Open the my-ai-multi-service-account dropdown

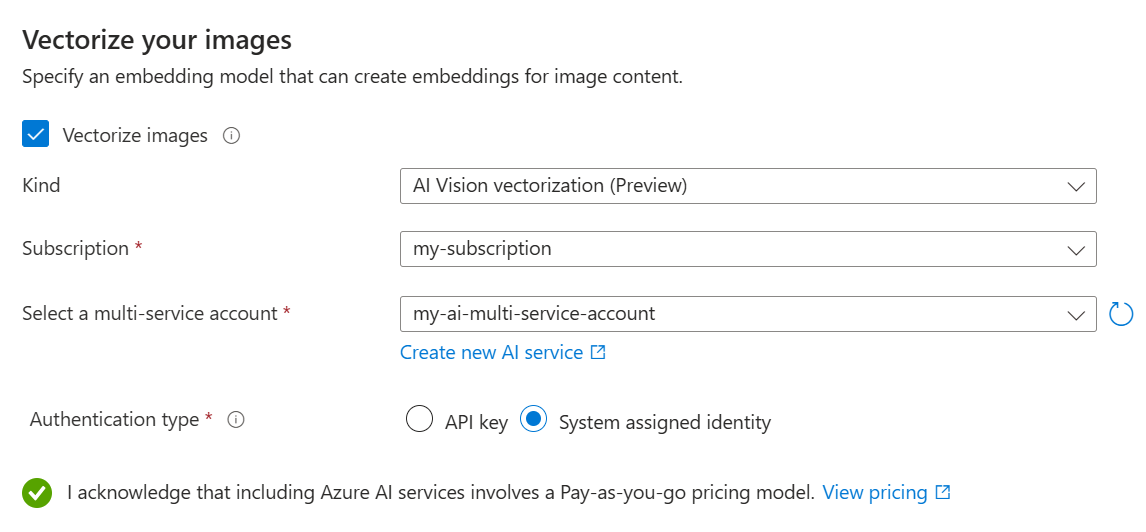[740, 314]
